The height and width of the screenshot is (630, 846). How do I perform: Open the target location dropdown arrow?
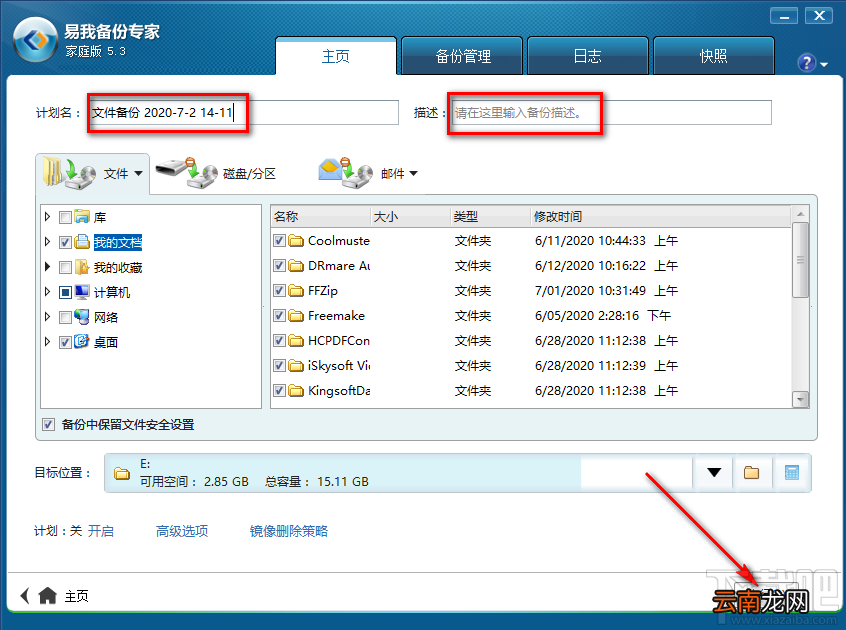[x=714, y=473]
